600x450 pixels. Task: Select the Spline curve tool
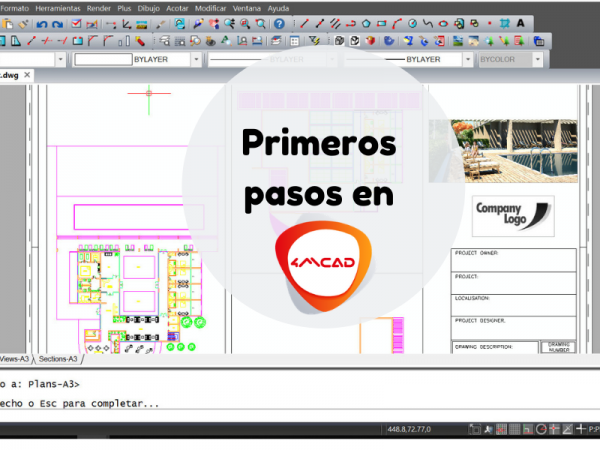pos(428,24)
